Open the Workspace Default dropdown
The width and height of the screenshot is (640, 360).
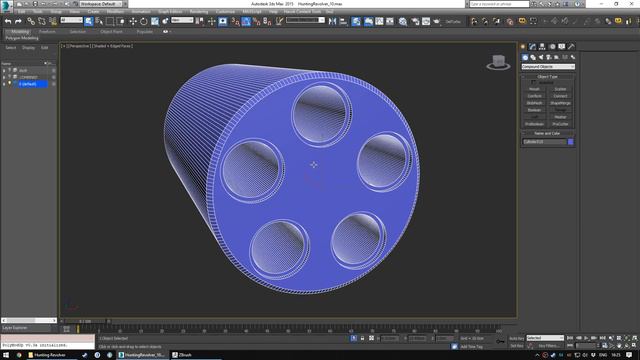pos(101,4)
